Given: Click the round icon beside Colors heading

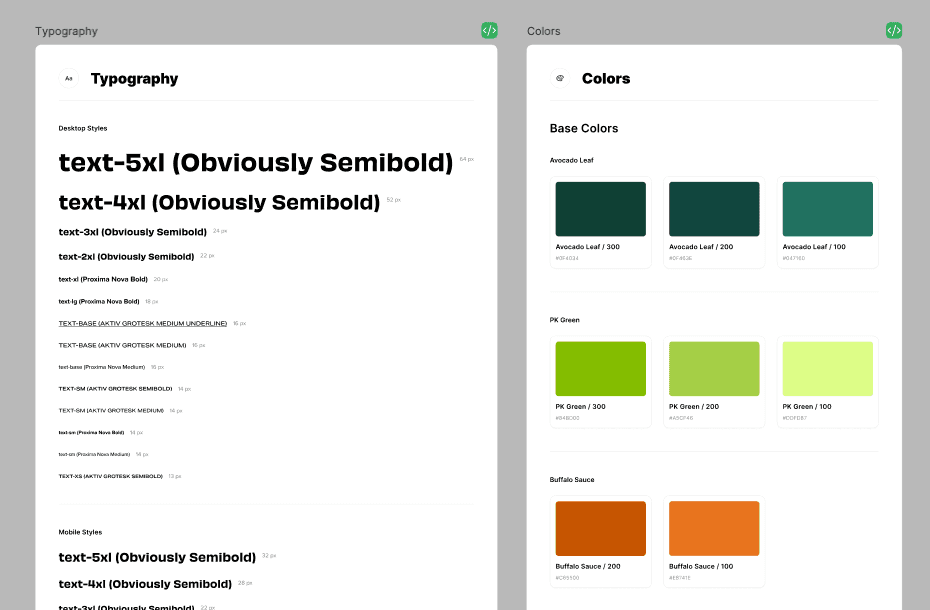Looking at the screenshot, I should pyautogui.click(x=560, y=78).
